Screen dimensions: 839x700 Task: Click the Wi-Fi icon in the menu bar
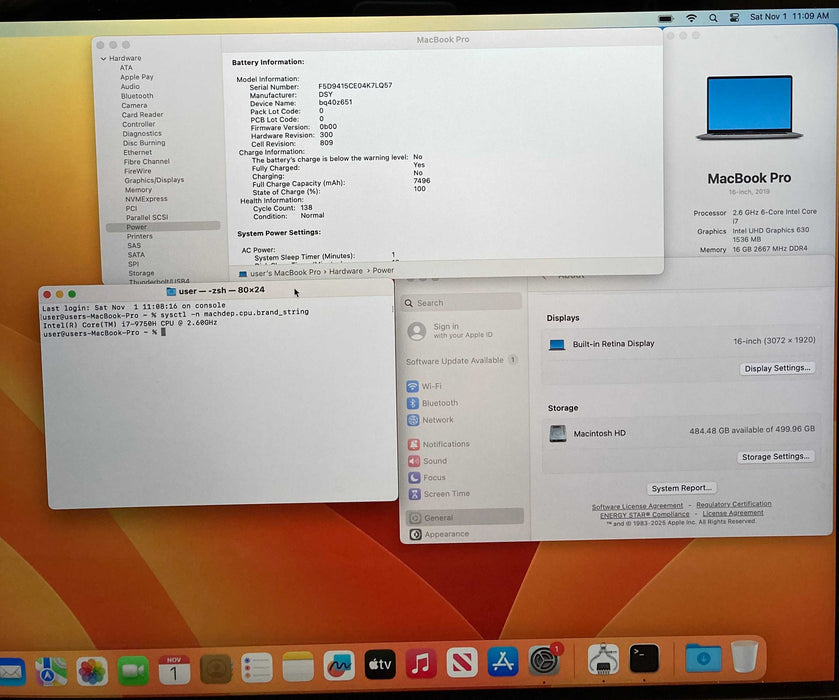tap(691, 17)
